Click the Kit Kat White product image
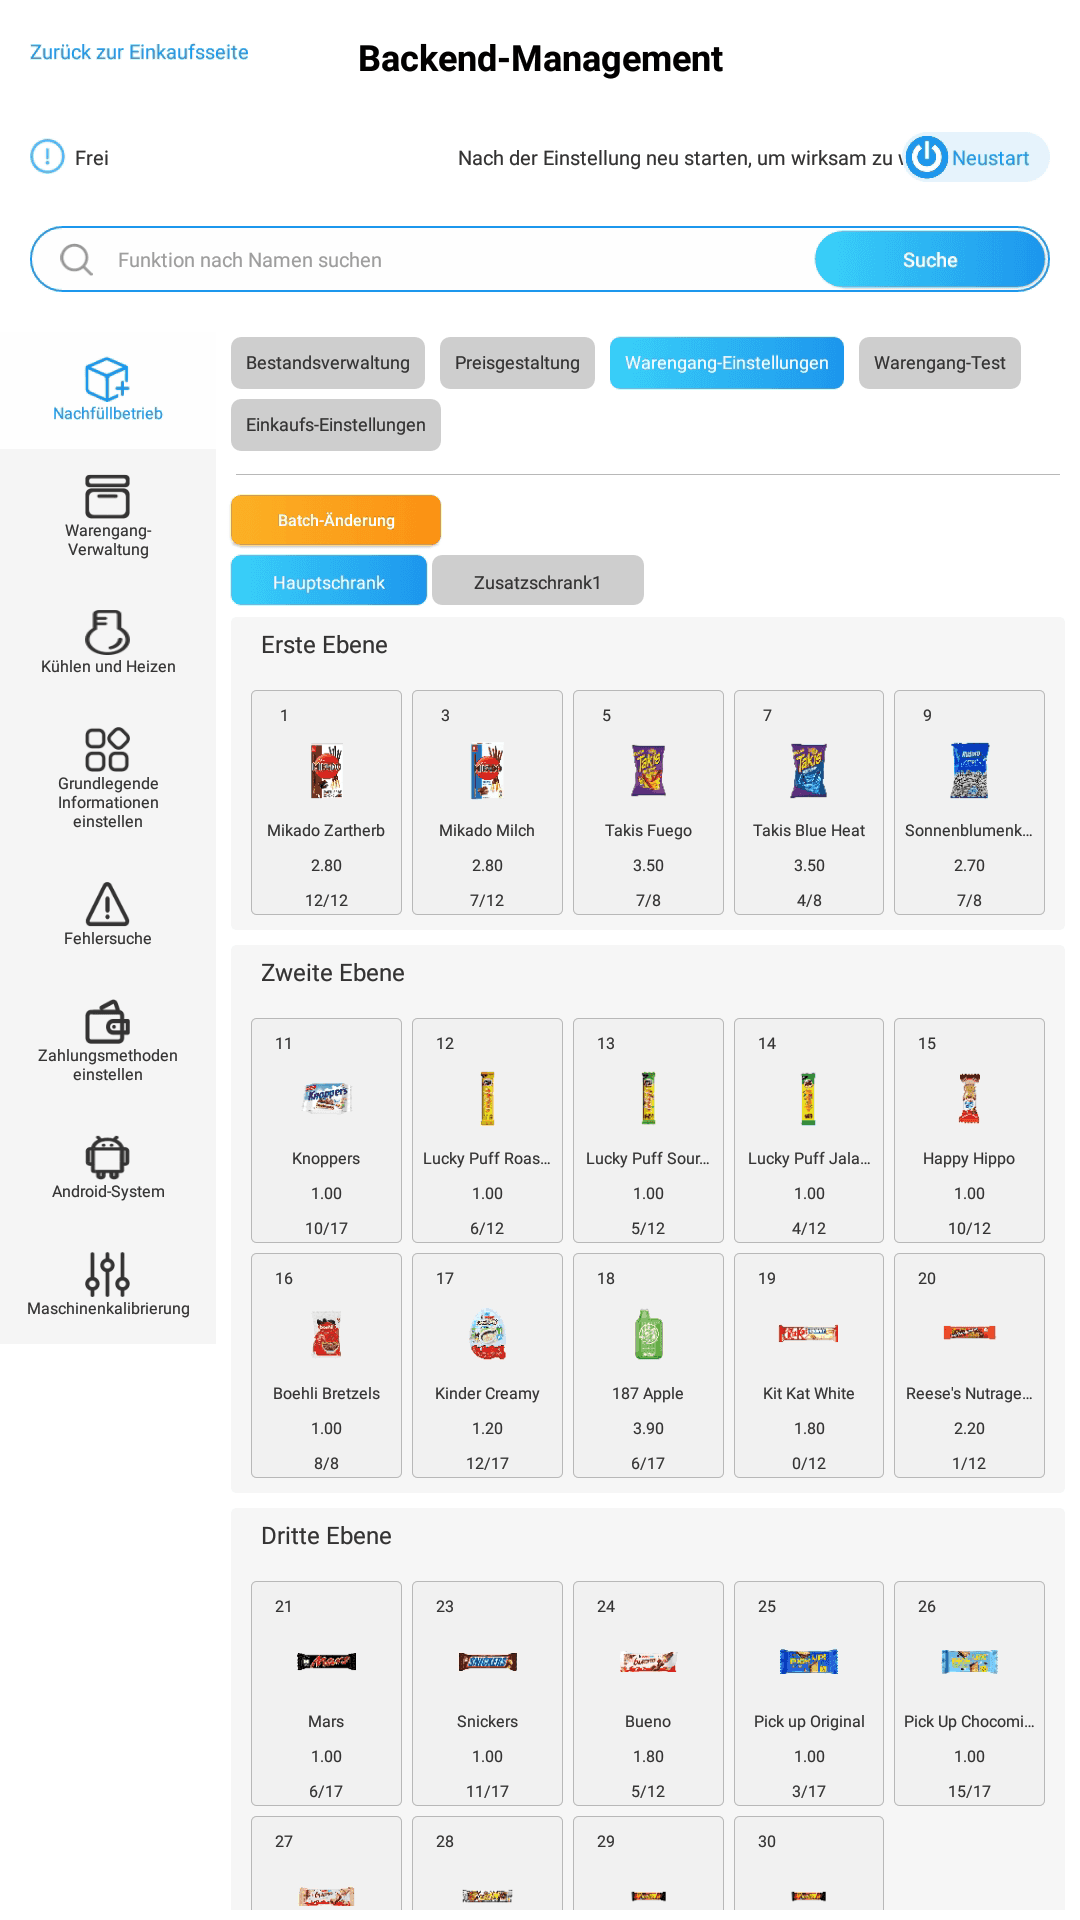1080x1920 pixels. coord(809,1333)
